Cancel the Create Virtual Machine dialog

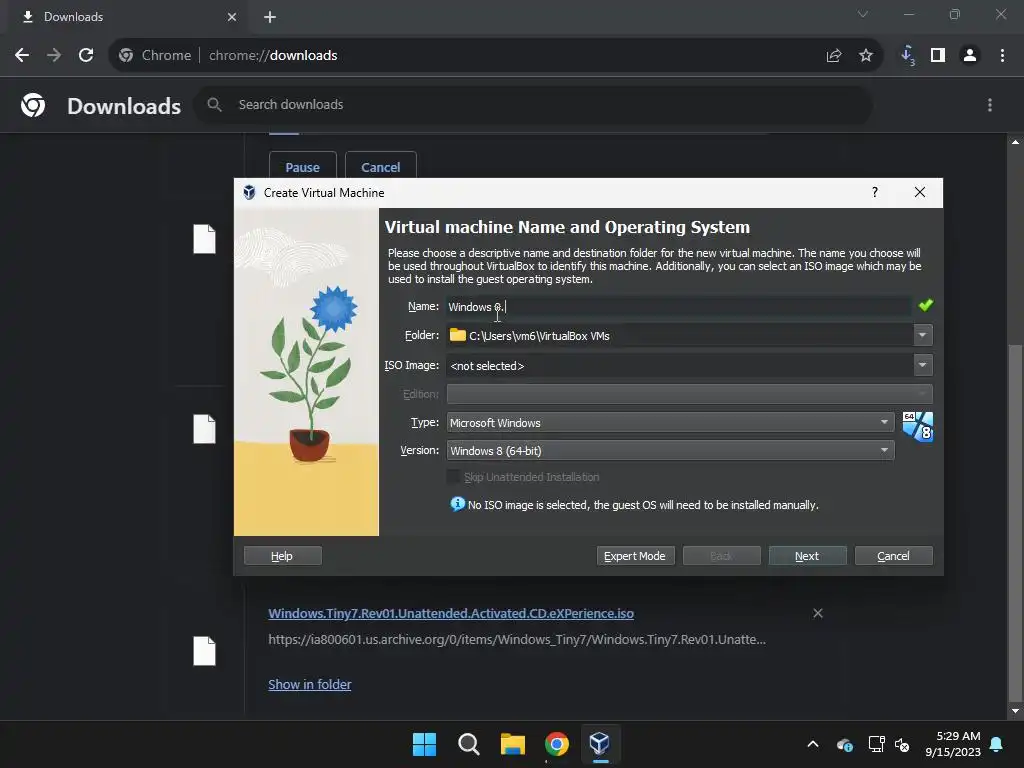coord(893,556)
